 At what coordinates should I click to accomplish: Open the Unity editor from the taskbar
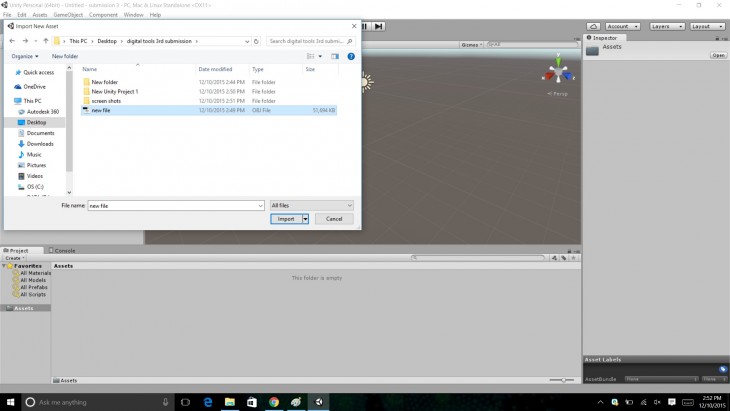click(x=318, y=402)
